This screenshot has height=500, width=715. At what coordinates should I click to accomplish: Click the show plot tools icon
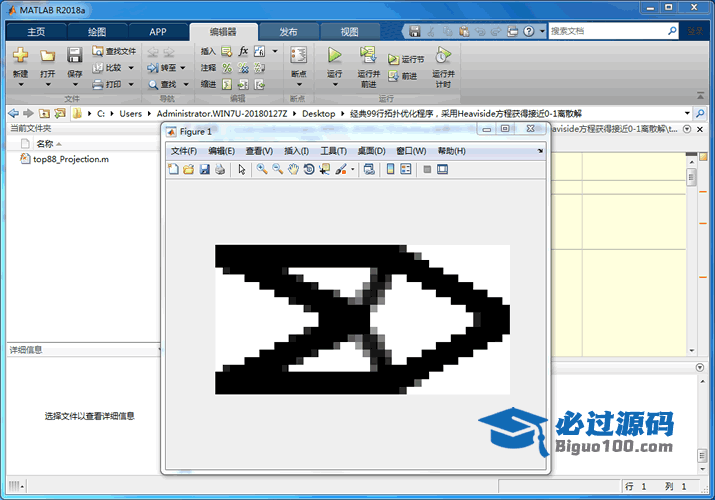point(442,170)
